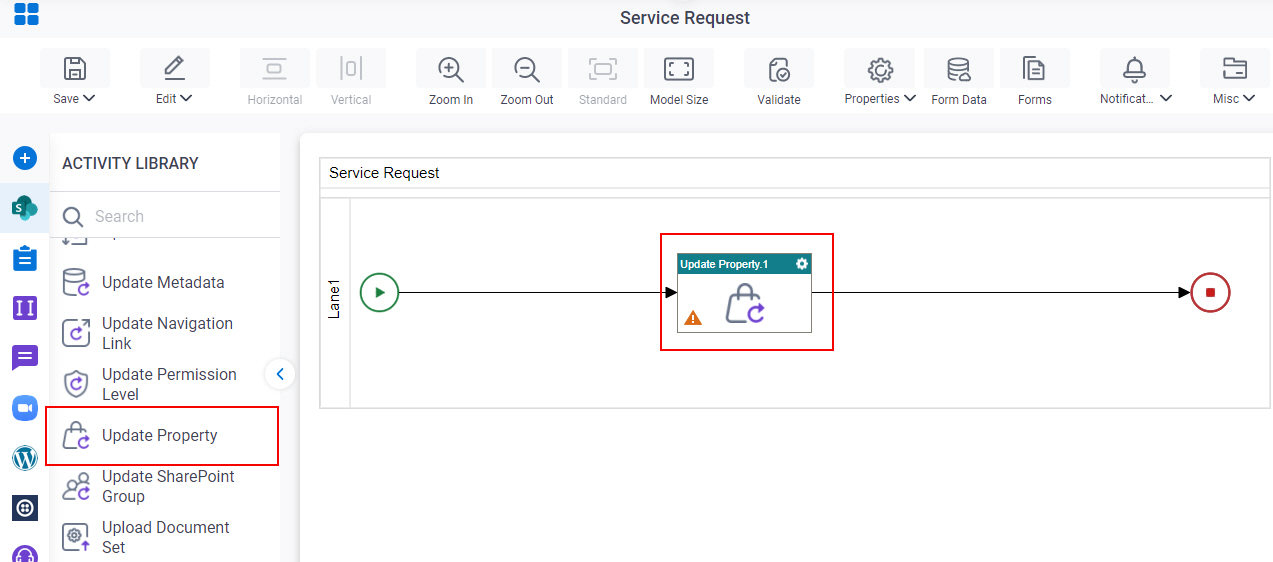Open the Properties dropdown arrow
The height and width of the screenshot is (562, 1273).
(910, 98)
